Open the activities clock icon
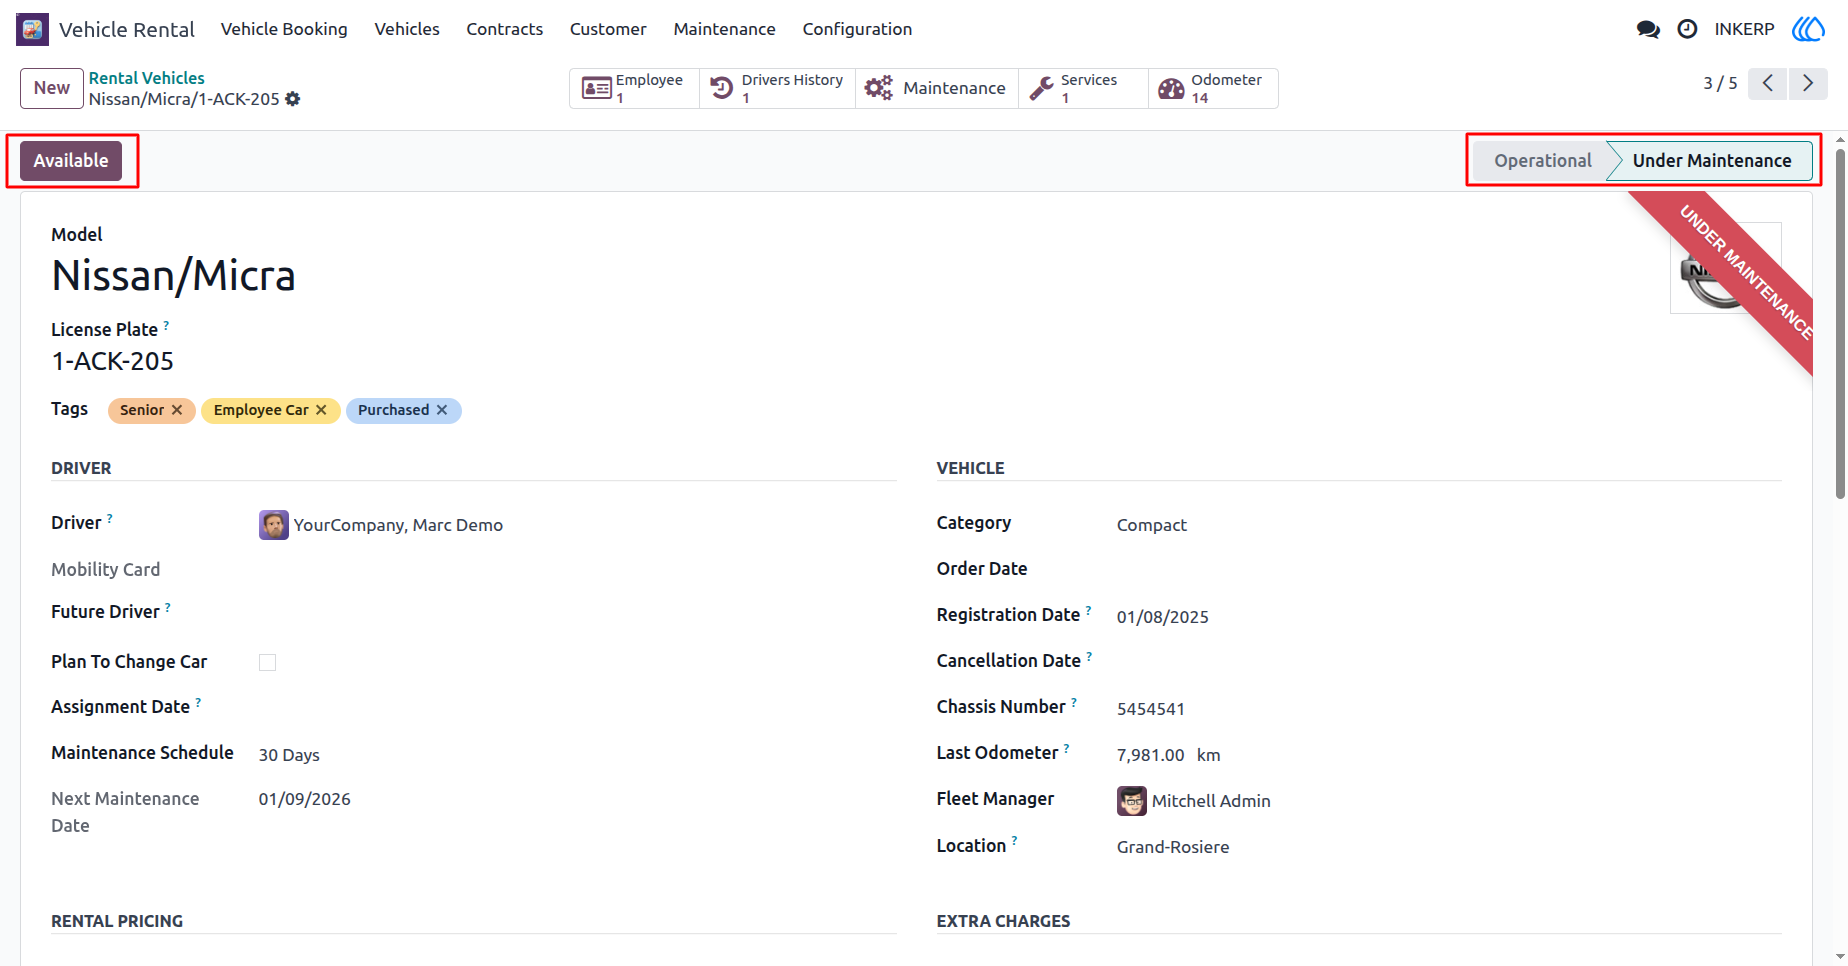Viewport: 1848px width, 966px height. (1687, 29)
